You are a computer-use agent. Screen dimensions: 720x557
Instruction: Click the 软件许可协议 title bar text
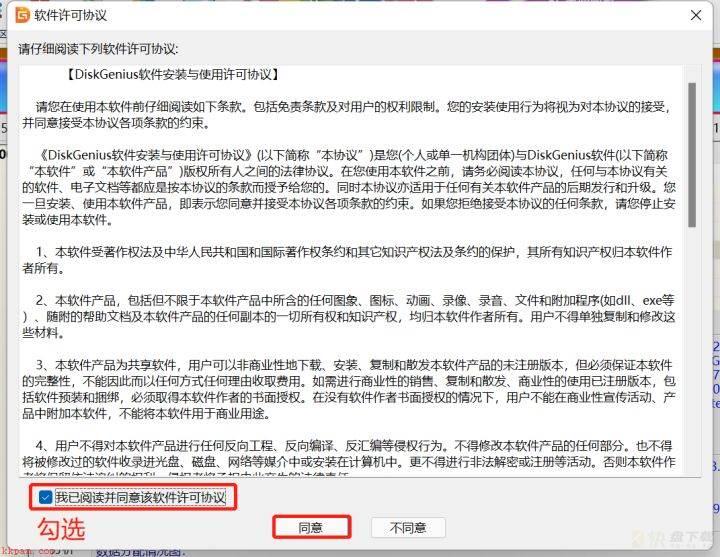tap(70, 16)
